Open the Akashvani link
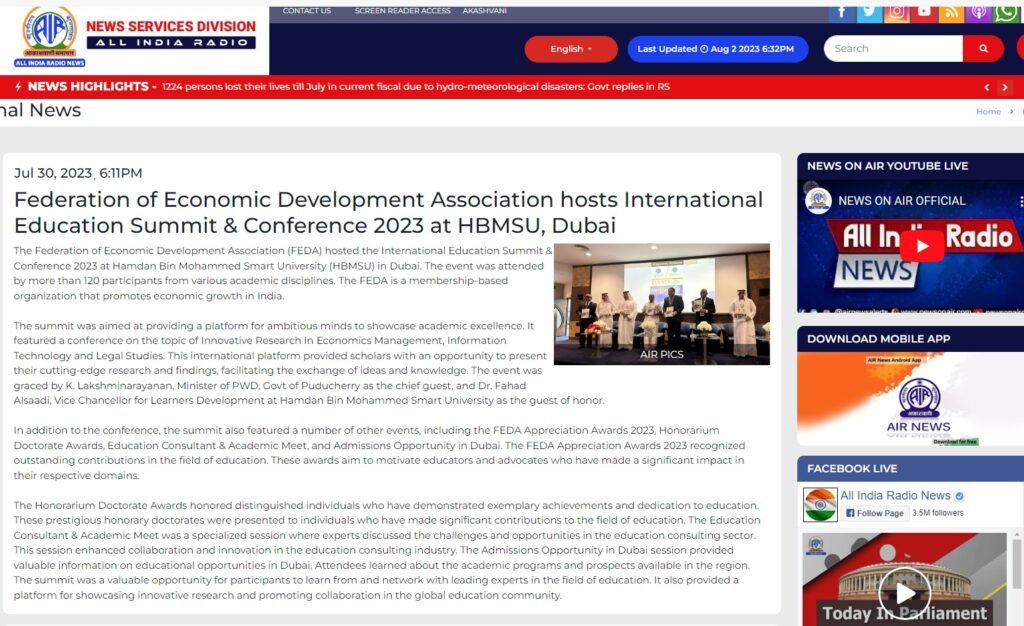The height and width of the screenshot is (626, 1024). pos(485,10)
